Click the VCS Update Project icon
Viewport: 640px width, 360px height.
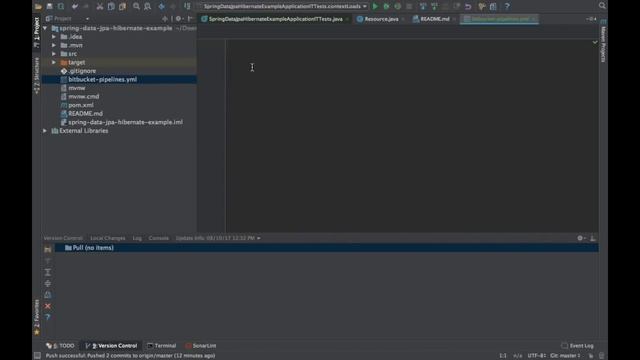pos(423,6)
